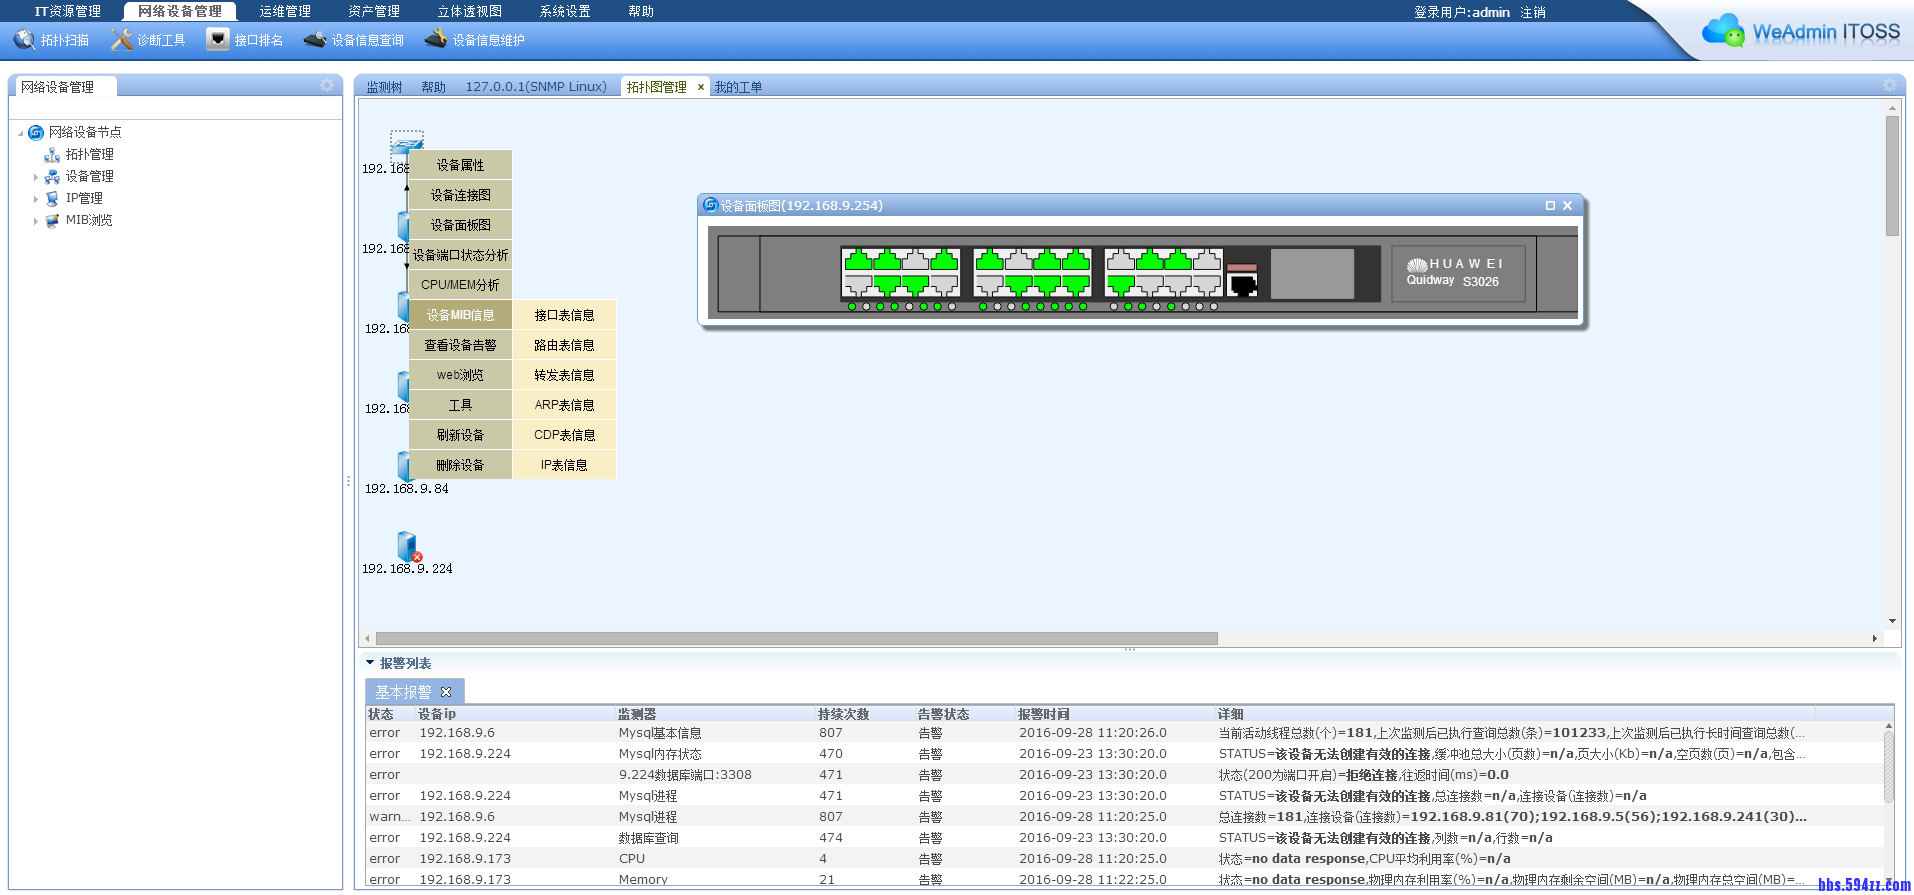Click the black console port on panel
Viewport: 1914px width, 895px height.
pyautogui.click(x=1243, y=285)
